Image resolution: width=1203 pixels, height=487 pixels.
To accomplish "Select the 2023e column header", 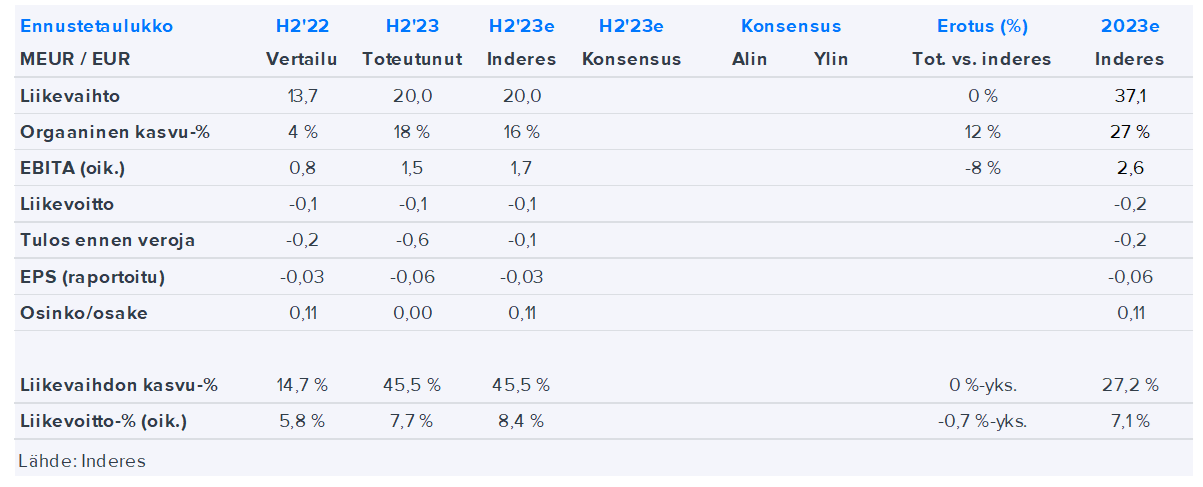I will click(x=1129, y=27).
